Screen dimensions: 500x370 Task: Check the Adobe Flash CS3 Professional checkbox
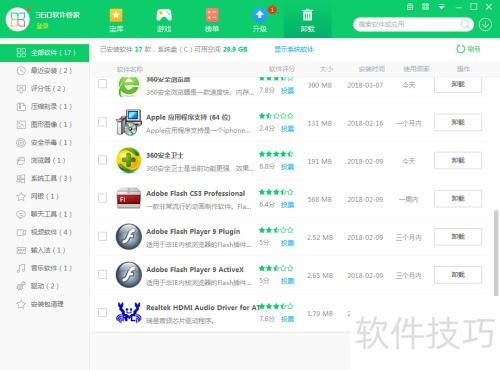tap(103, 198)
